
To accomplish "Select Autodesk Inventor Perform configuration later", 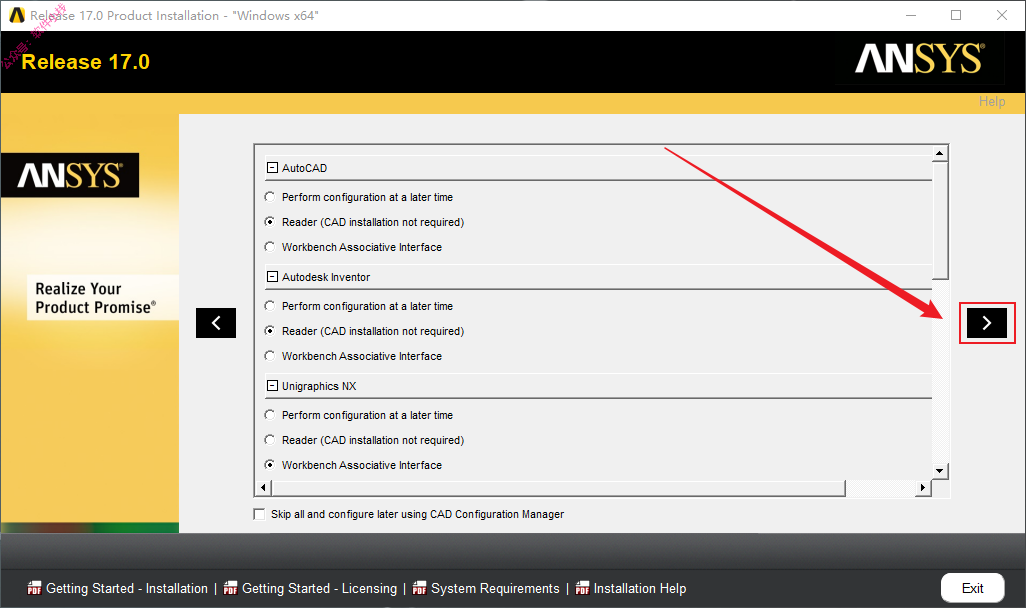I will 270,306.
